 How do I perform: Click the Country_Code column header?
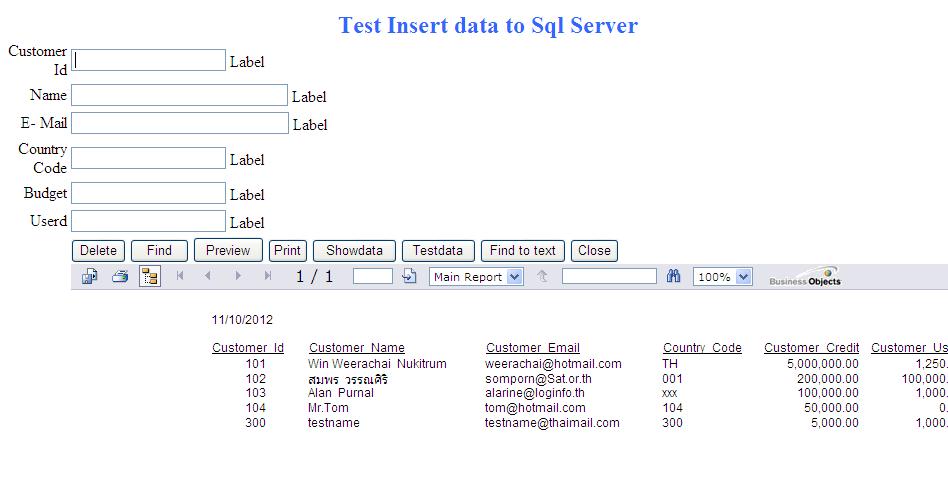(x=702, y=348)
